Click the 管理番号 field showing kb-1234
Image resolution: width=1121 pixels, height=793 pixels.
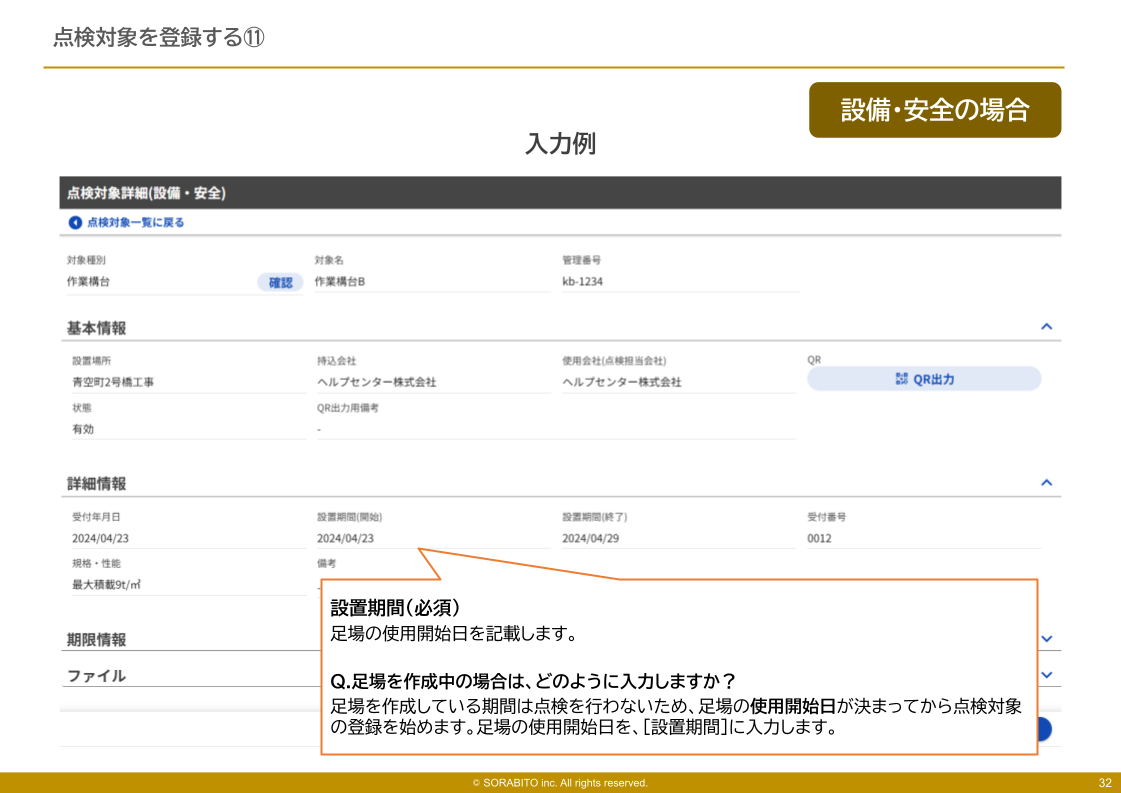(585, 282)
